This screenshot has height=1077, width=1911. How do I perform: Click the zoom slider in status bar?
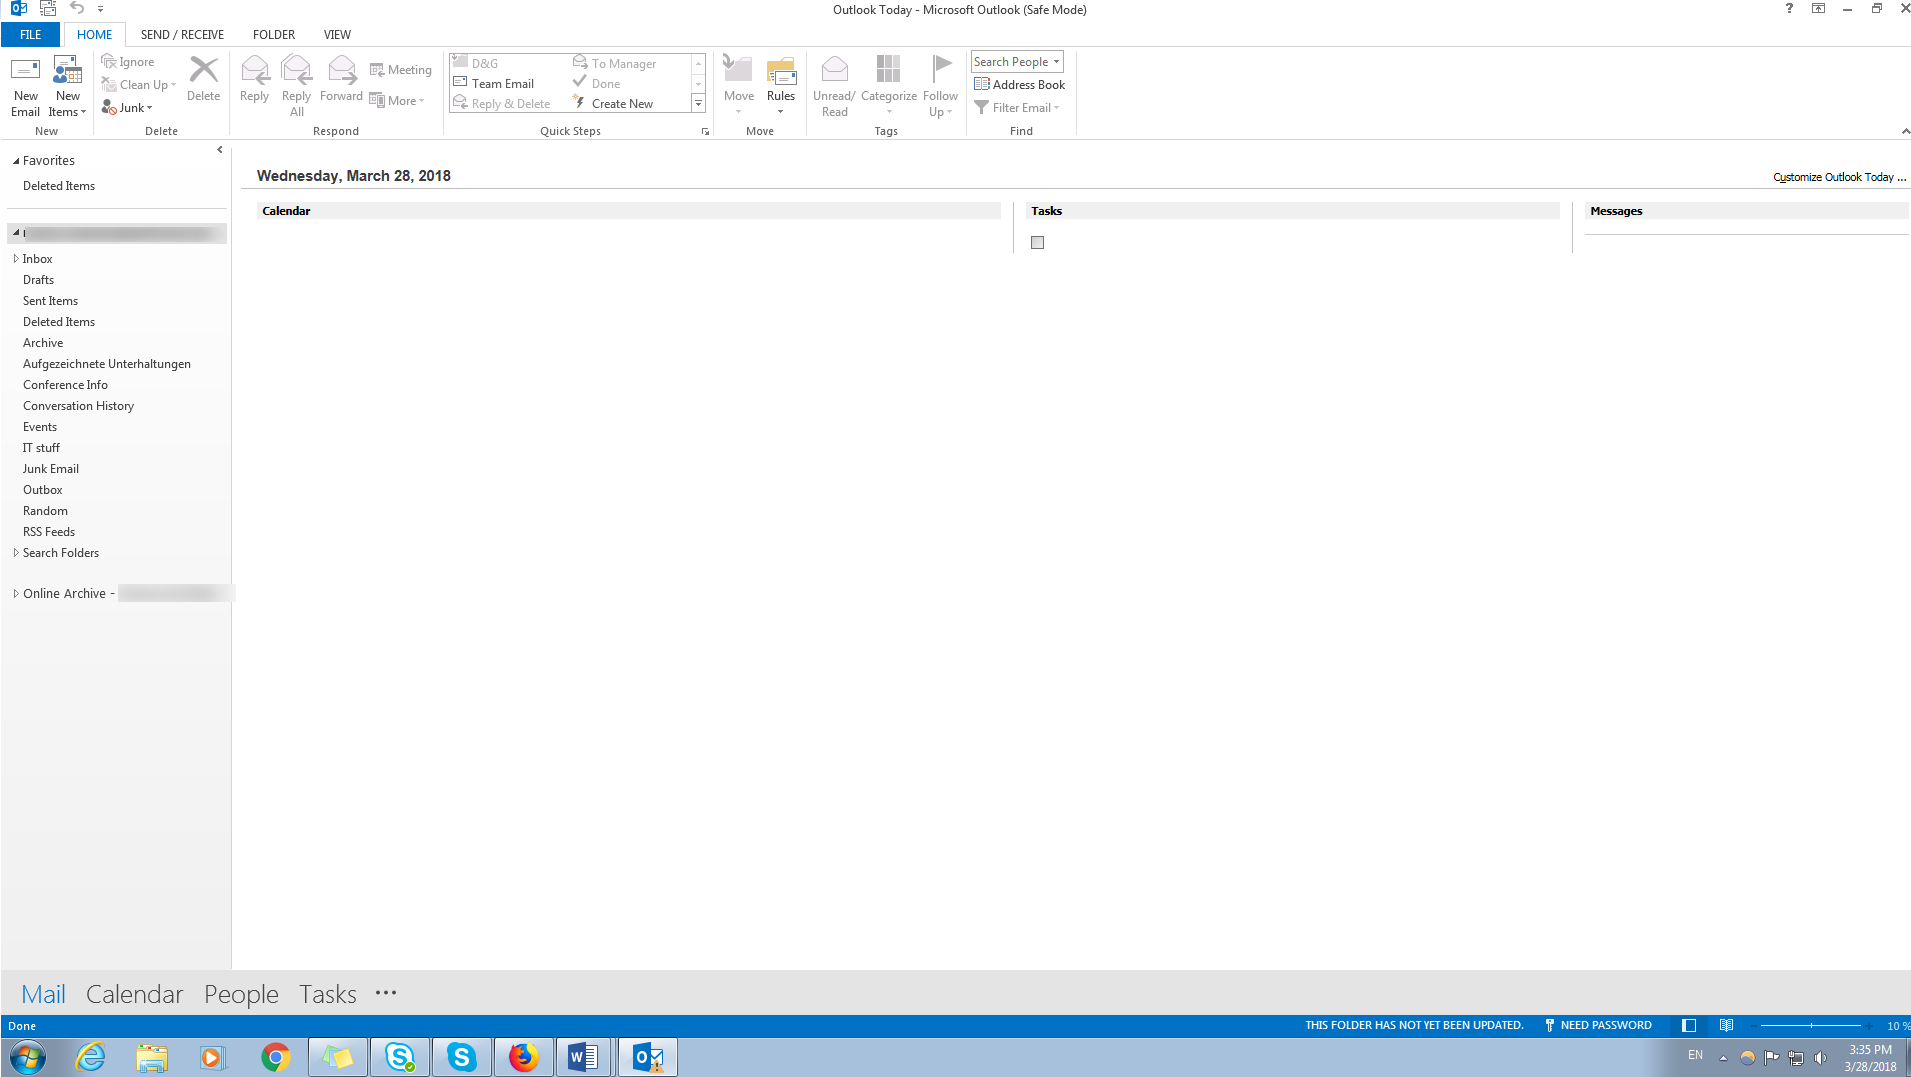click(1811, 1026)
